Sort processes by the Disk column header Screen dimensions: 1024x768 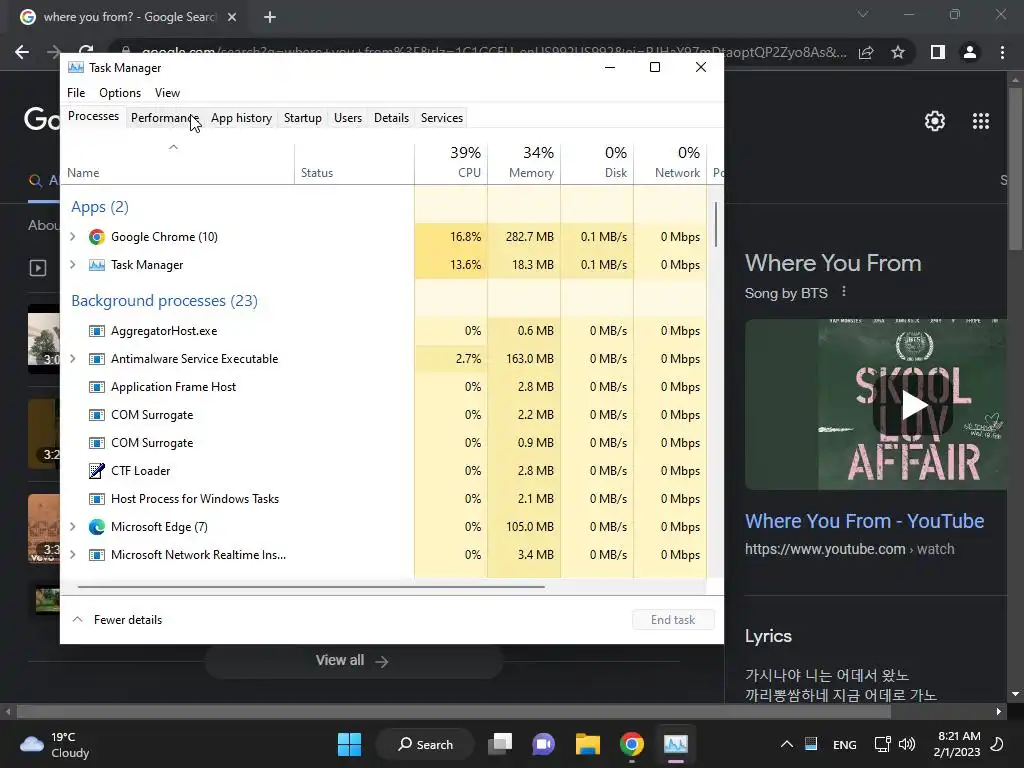pyautogui.click(x=598, y=163)
